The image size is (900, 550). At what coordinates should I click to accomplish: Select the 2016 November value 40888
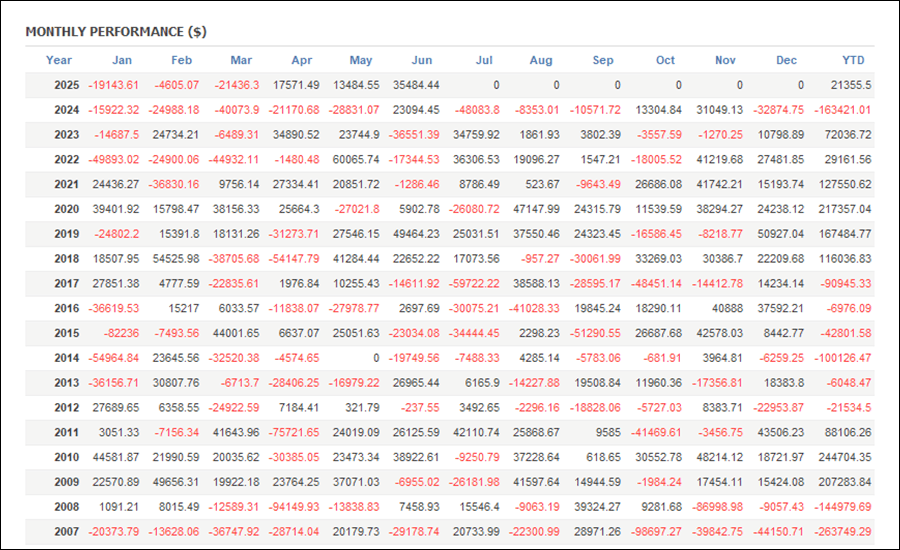coord(727,308)
